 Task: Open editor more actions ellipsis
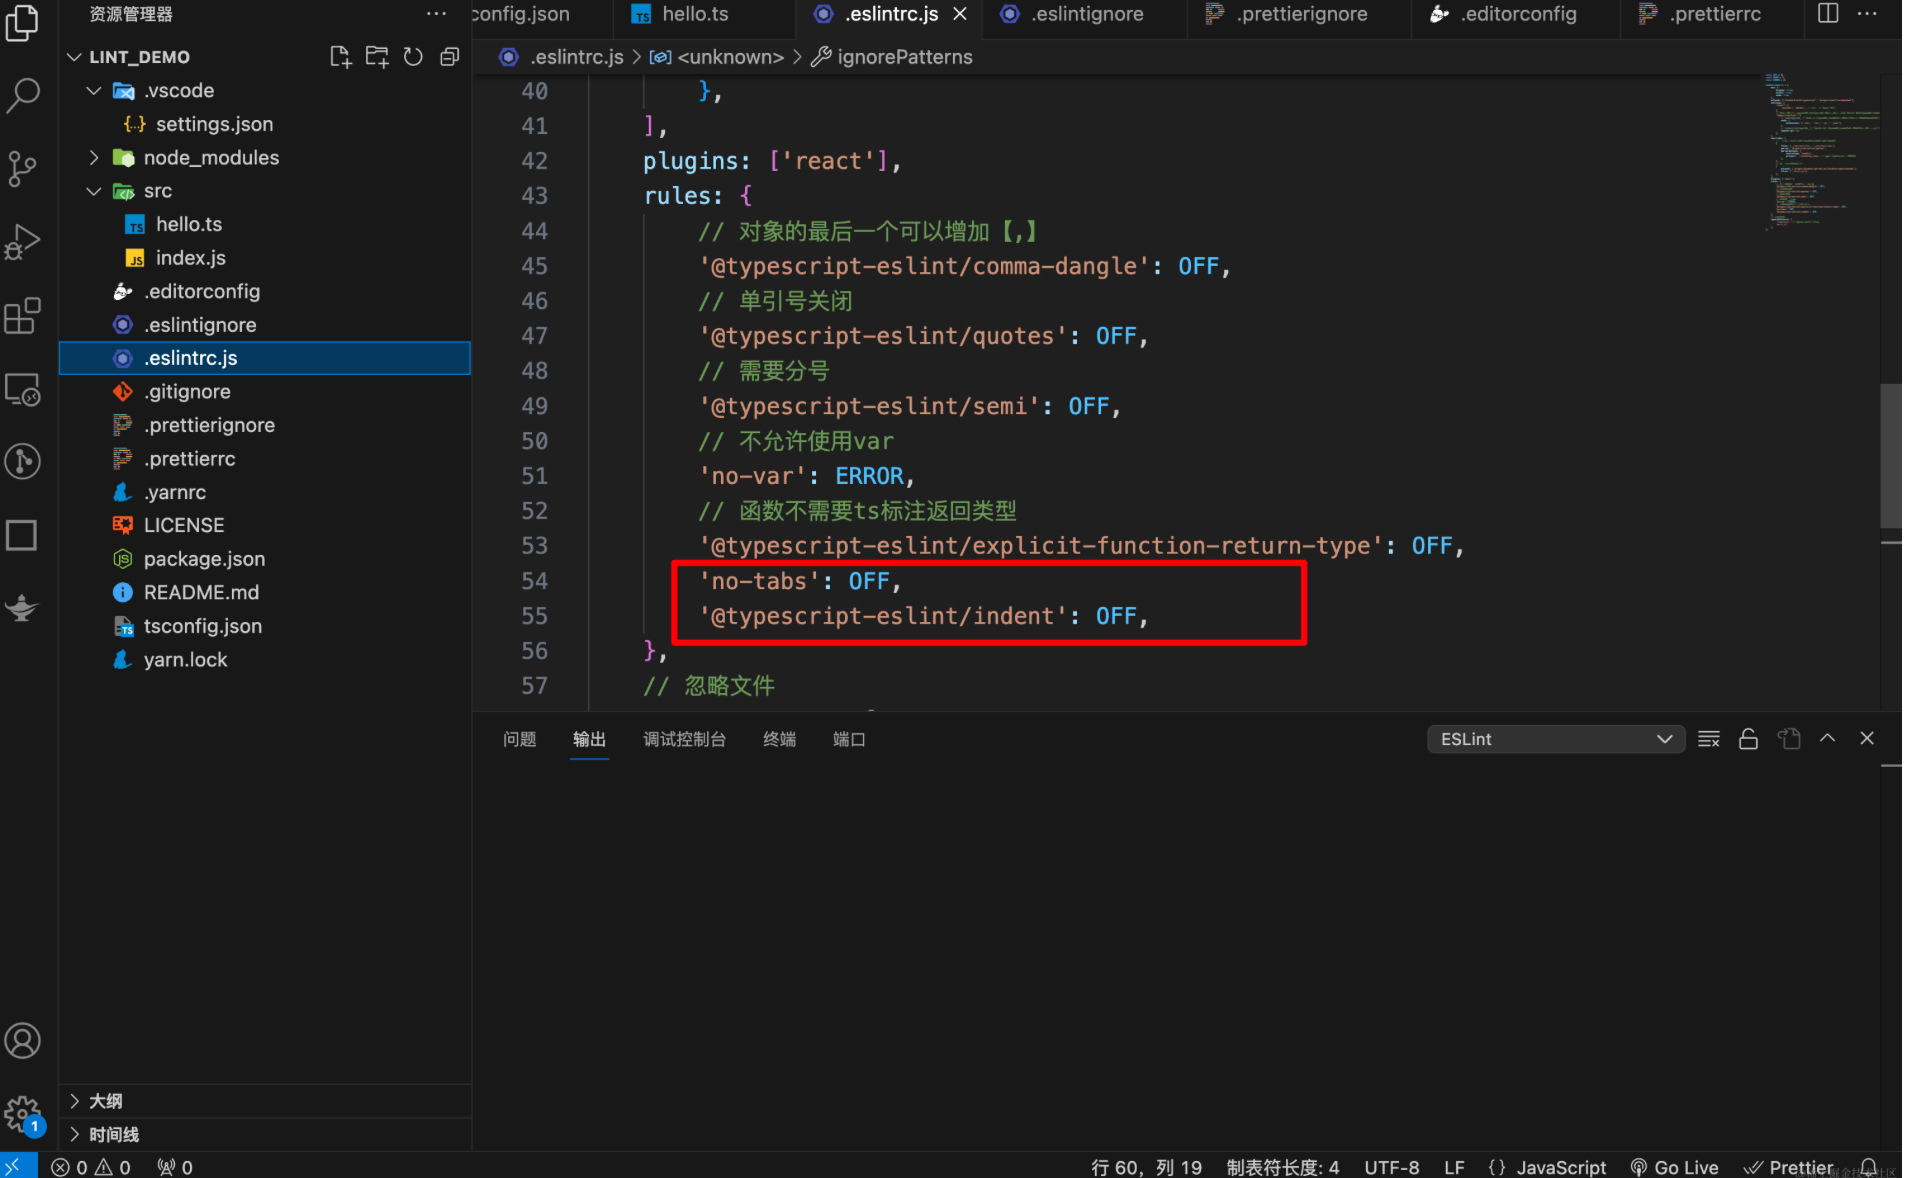point(1867,14)
